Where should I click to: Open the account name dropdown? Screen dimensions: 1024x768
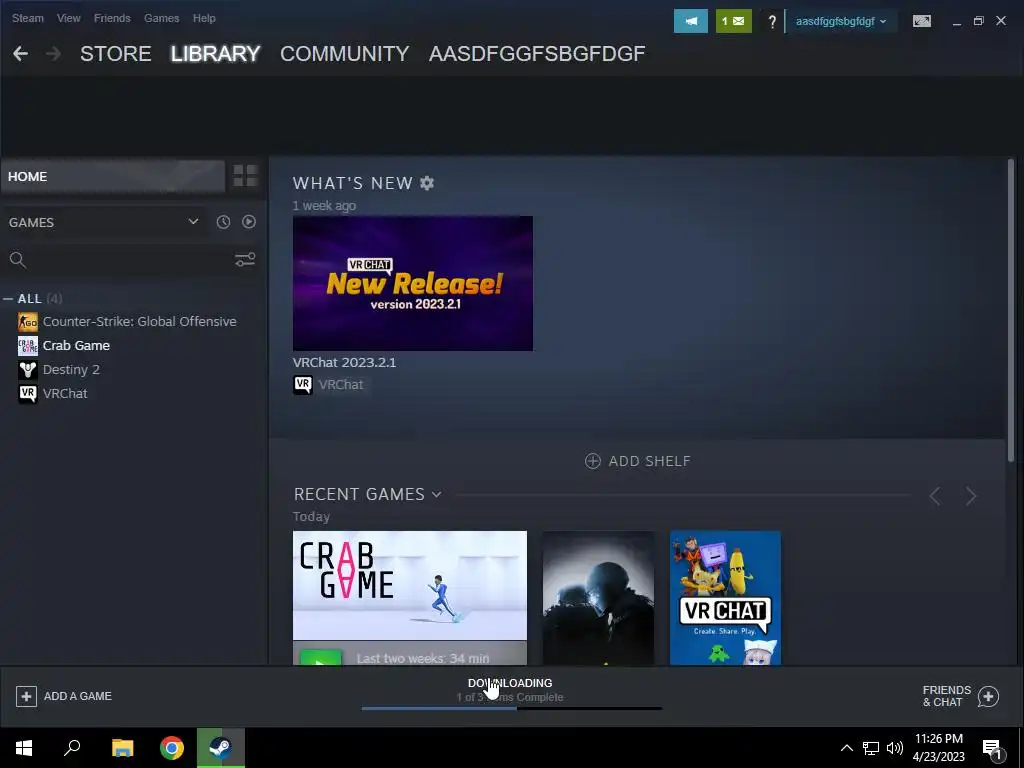[840, 21]
